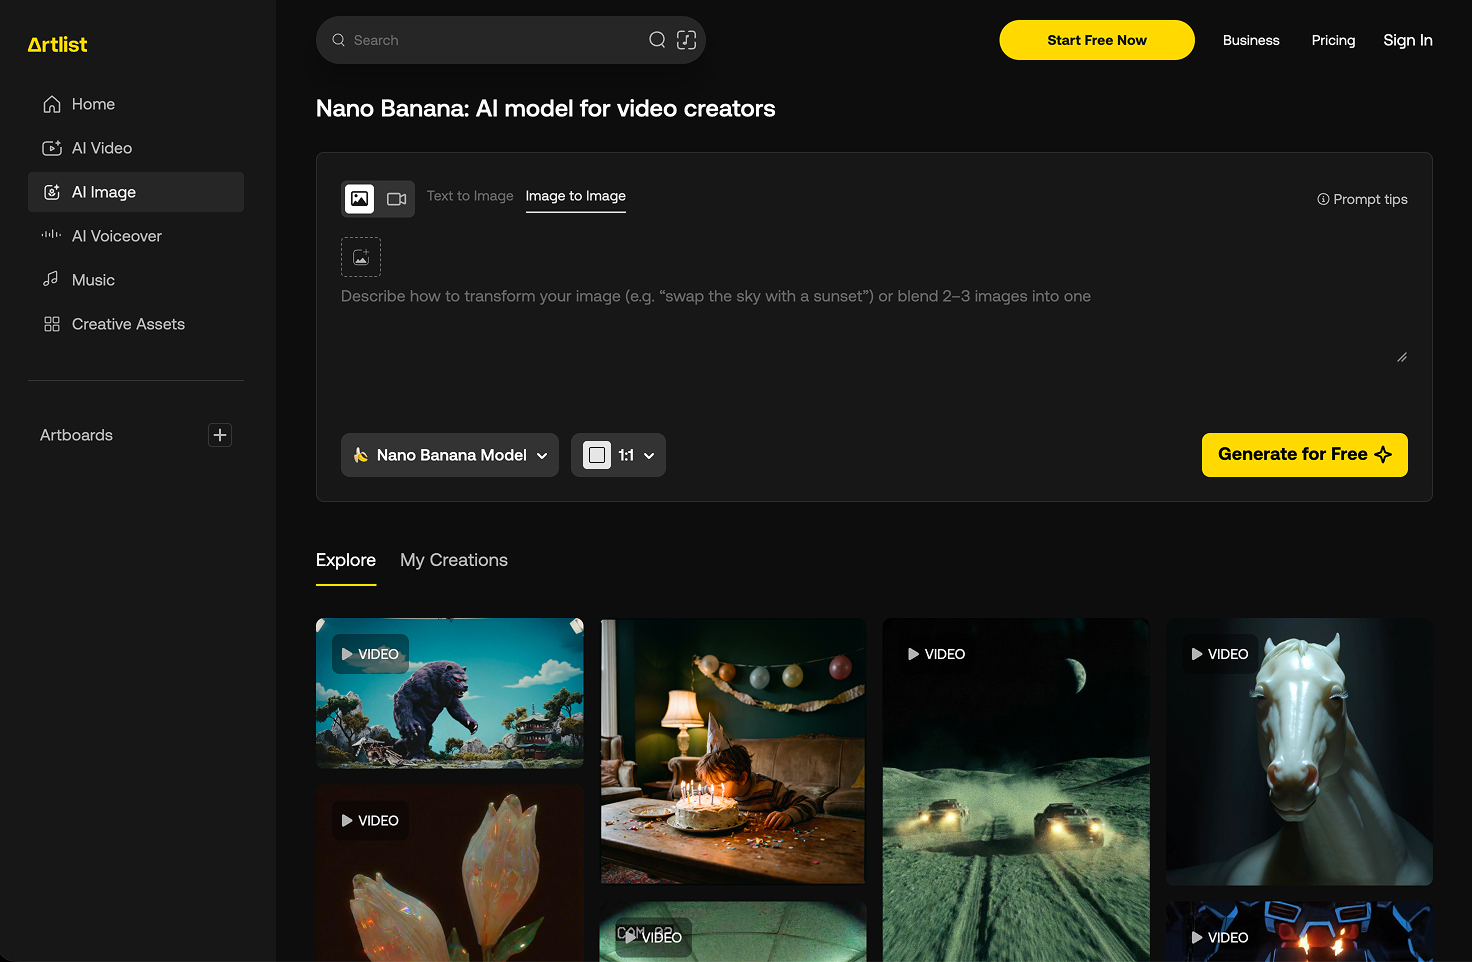Click the visual search scan icon

[x=686, y=40]
